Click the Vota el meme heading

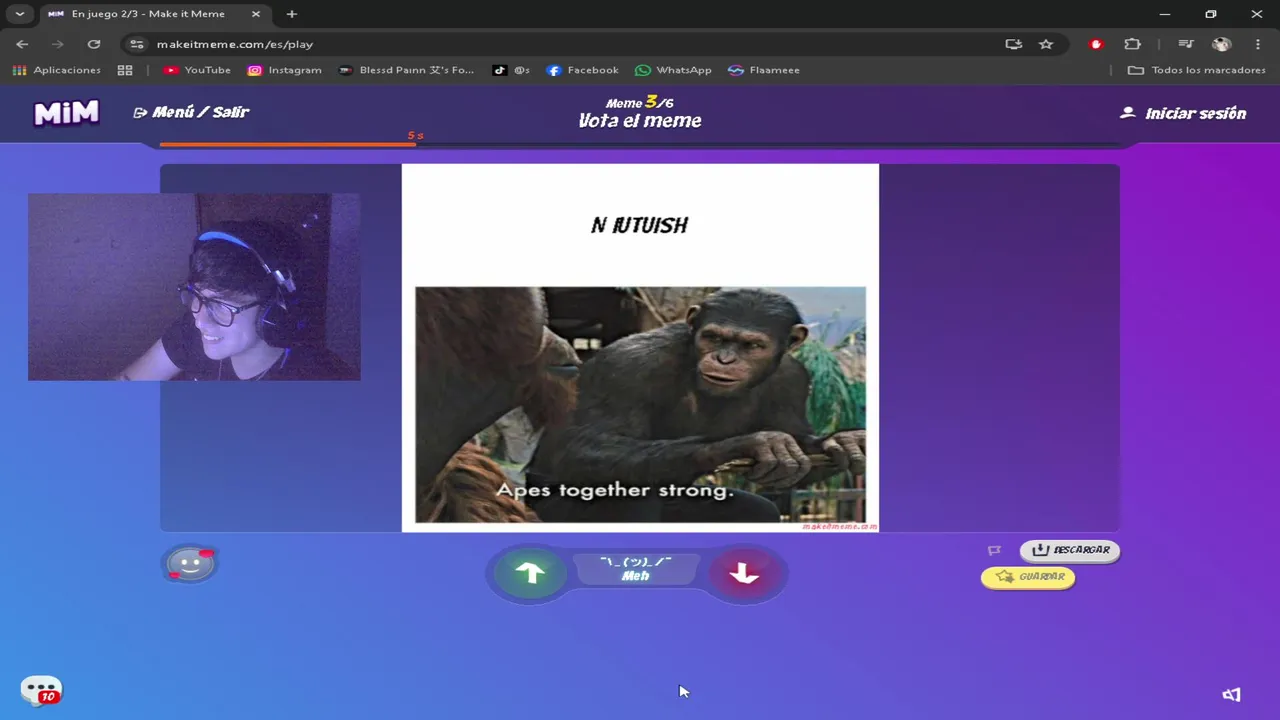pos(640,121)
